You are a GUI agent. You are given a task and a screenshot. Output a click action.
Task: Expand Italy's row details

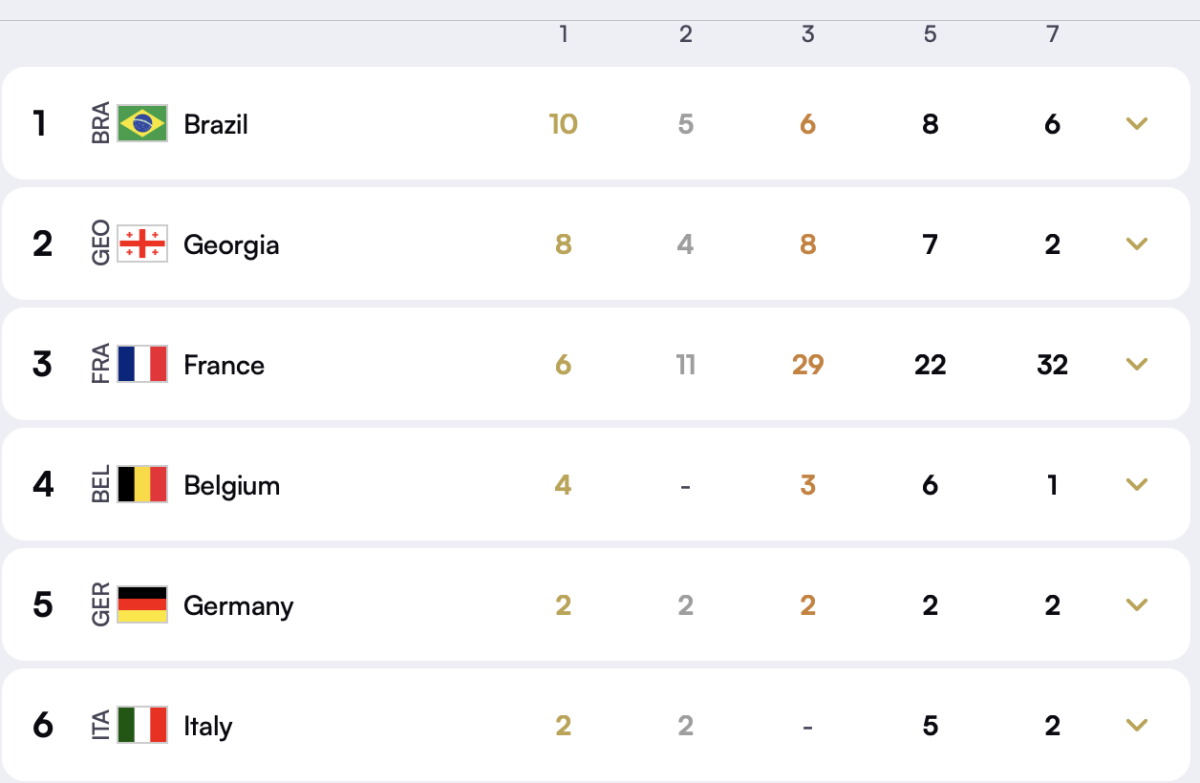[x=1136, y=725]
